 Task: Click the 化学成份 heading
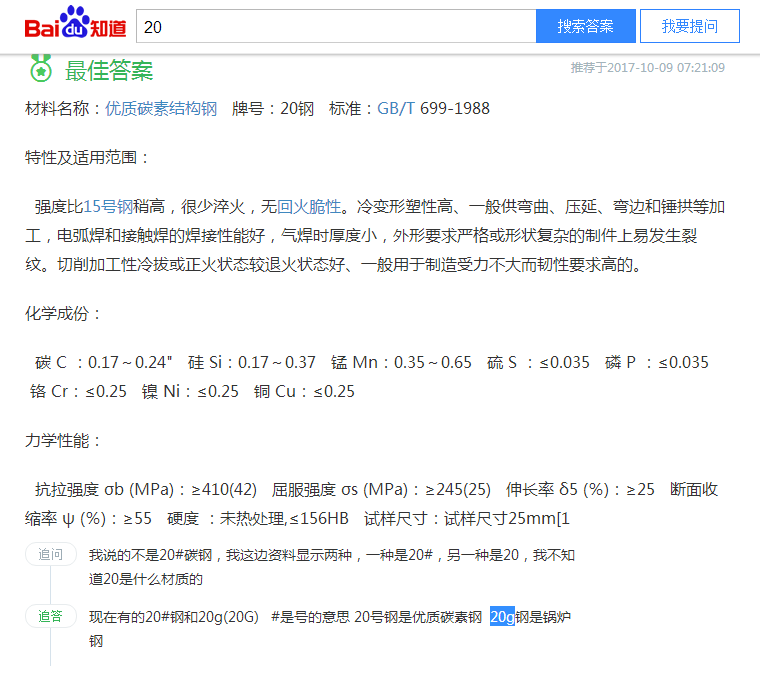[63, 314]
